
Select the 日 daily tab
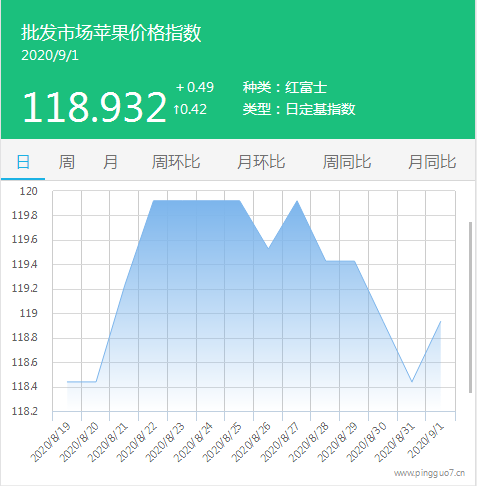[23, 162]
